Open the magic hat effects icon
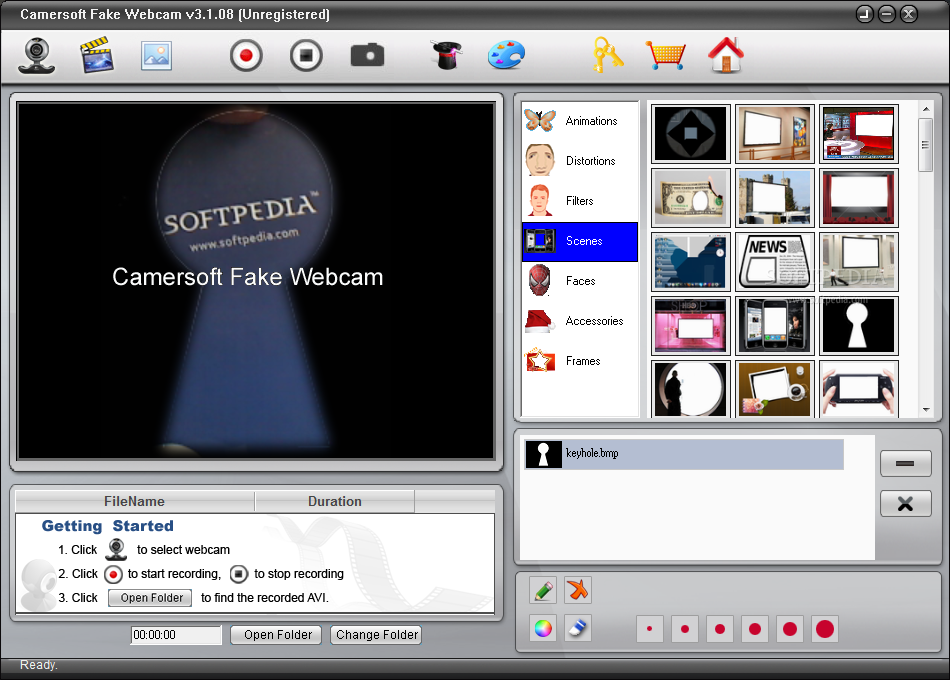The height and width of the screenshot is (680, 950). (x=447, y=55)
